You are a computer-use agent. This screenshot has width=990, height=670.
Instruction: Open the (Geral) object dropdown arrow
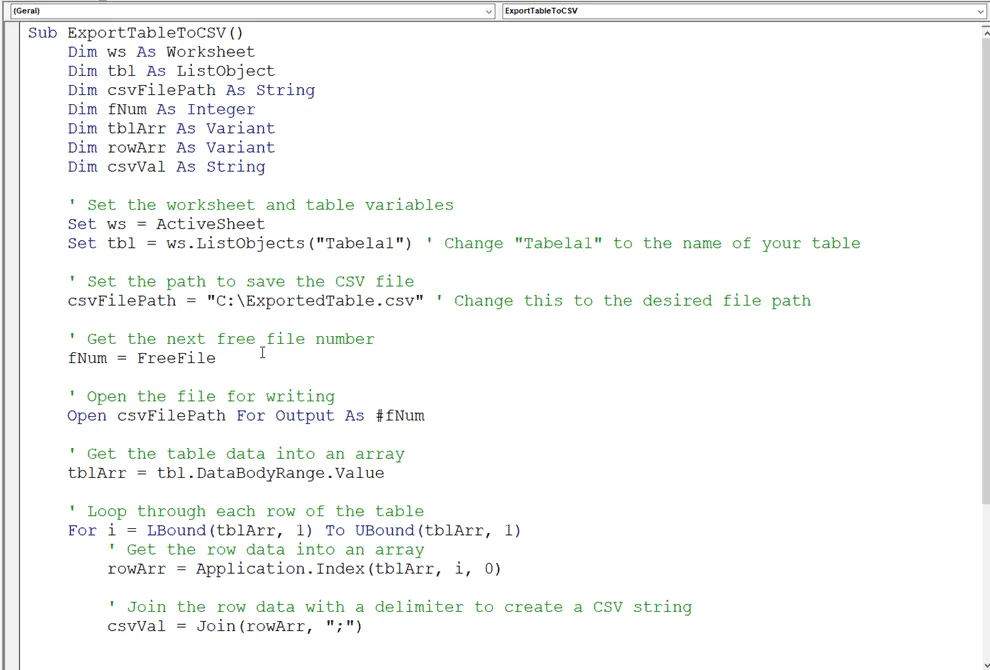(x=489, y=11)
